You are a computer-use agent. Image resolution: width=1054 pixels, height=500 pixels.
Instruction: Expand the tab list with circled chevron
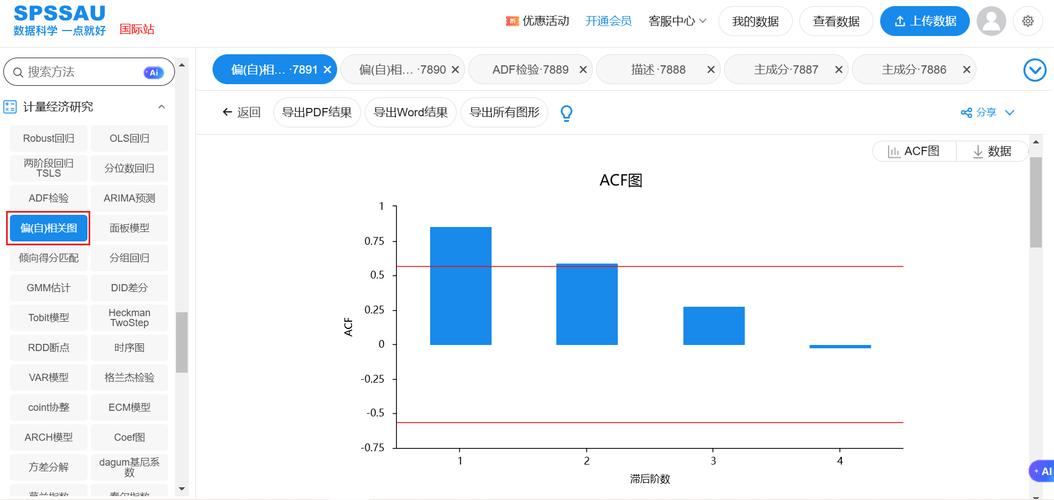(x=1035, y=70)
